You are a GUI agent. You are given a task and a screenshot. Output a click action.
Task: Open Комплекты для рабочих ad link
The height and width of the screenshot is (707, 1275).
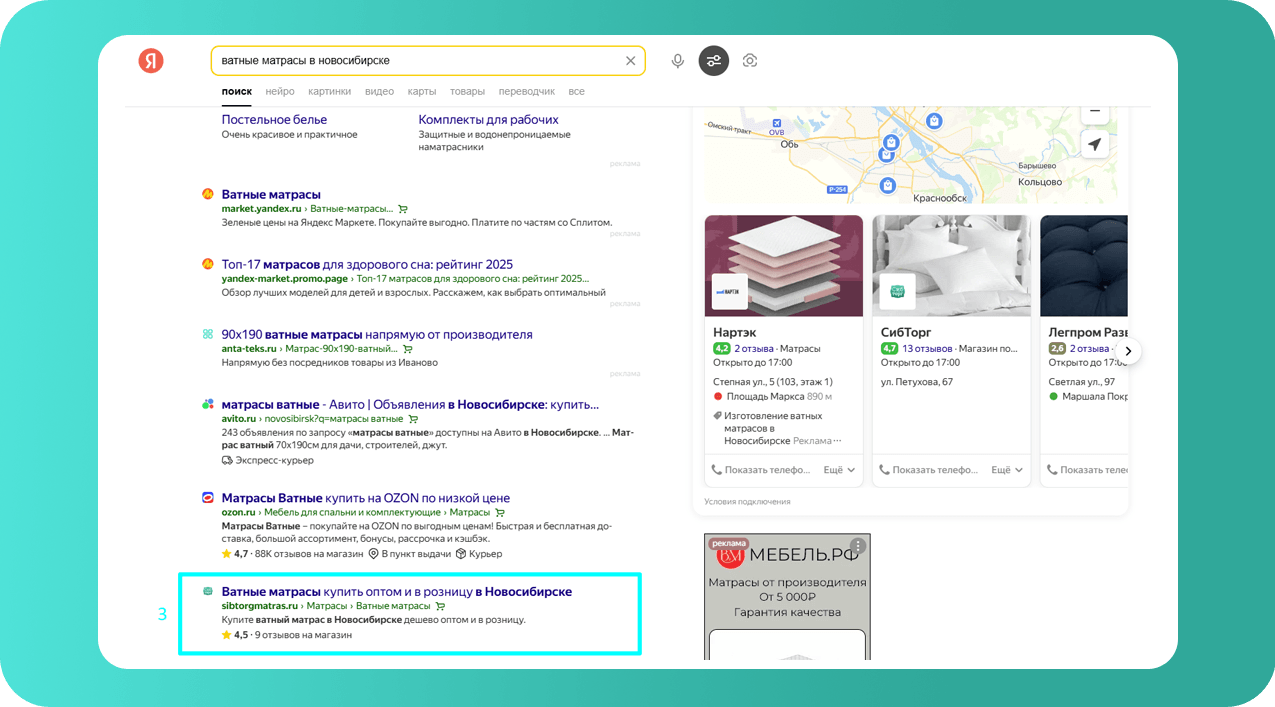pyautogui.click(x=488, y=120)
